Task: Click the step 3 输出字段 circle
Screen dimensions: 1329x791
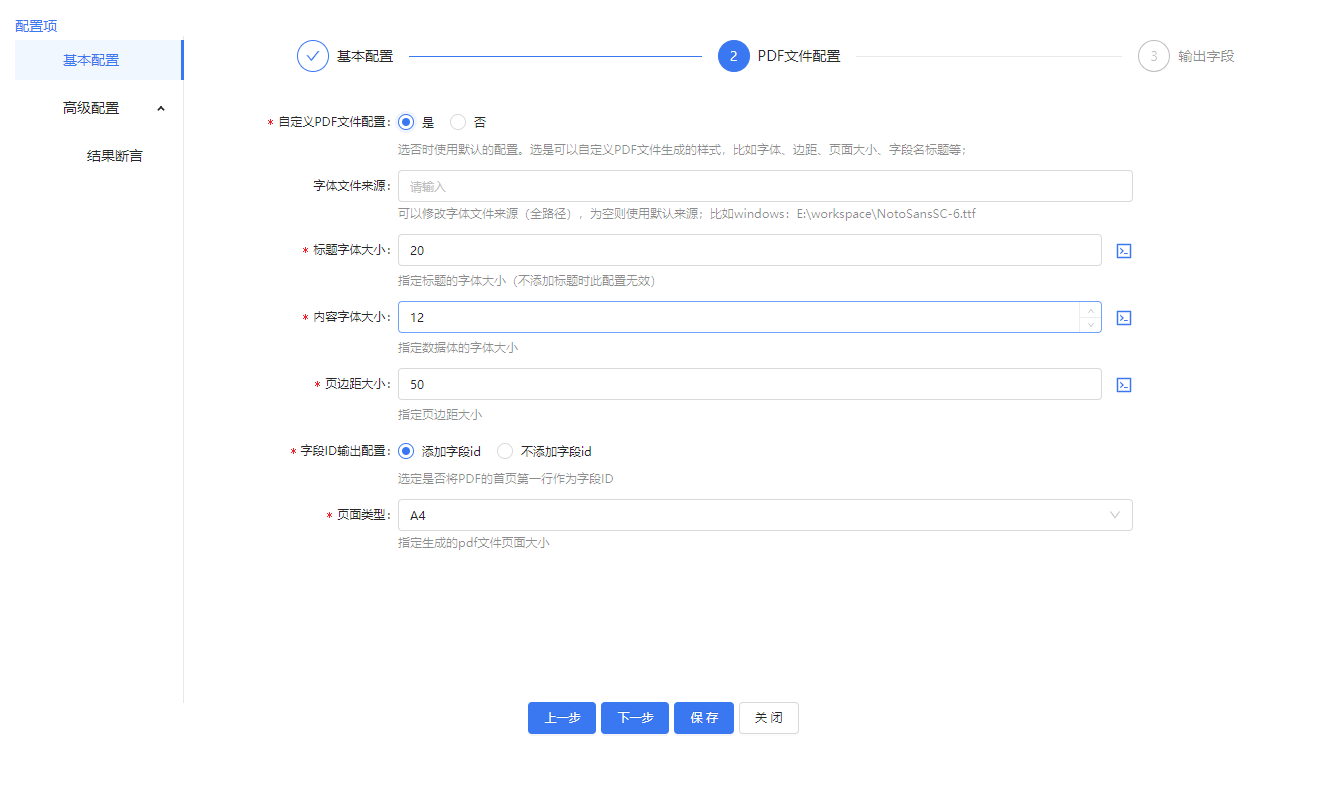Action: click(x=1154, y=56)
